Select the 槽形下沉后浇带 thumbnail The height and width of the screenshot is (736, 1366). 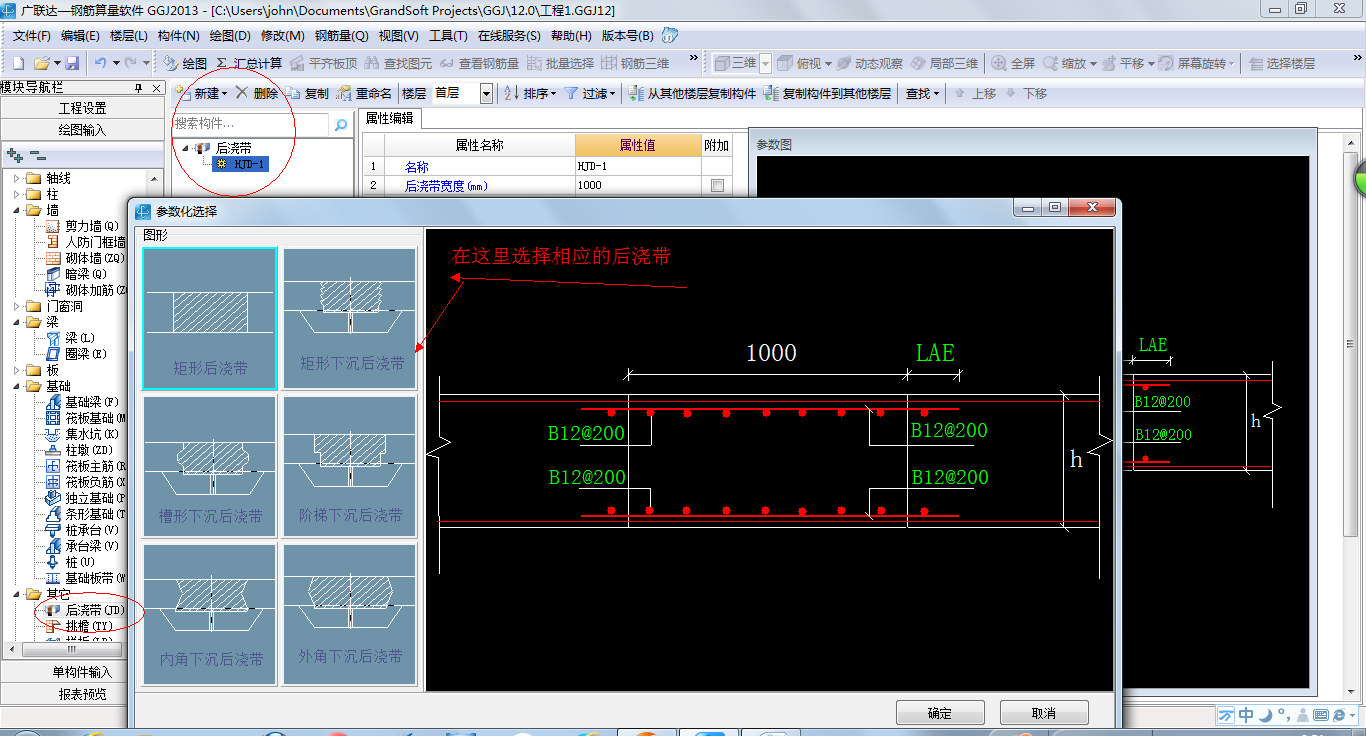(210, 465)
